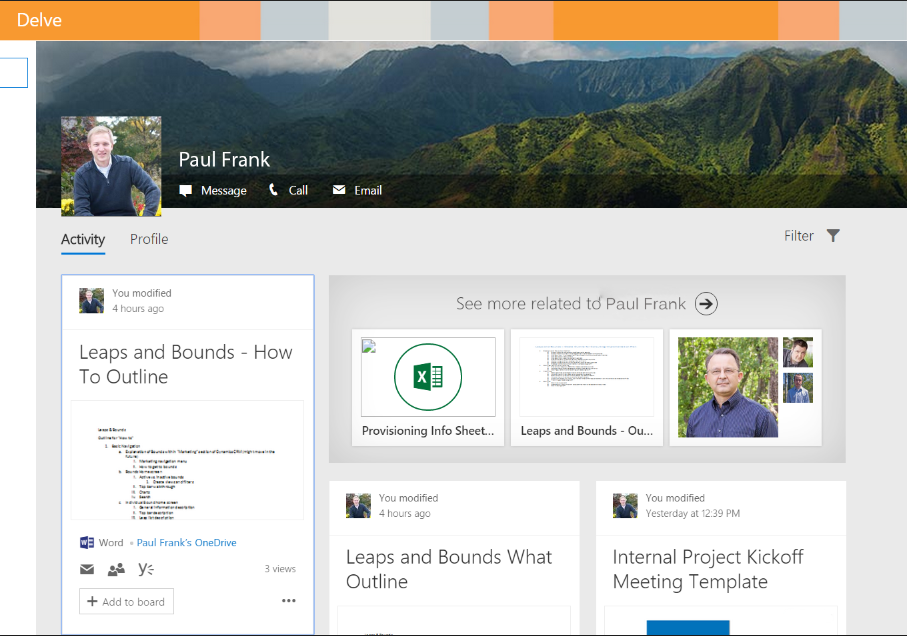This screenshot has height=636, width=907.
Task: Open the large related person photo
Action: tap(728, 387)
